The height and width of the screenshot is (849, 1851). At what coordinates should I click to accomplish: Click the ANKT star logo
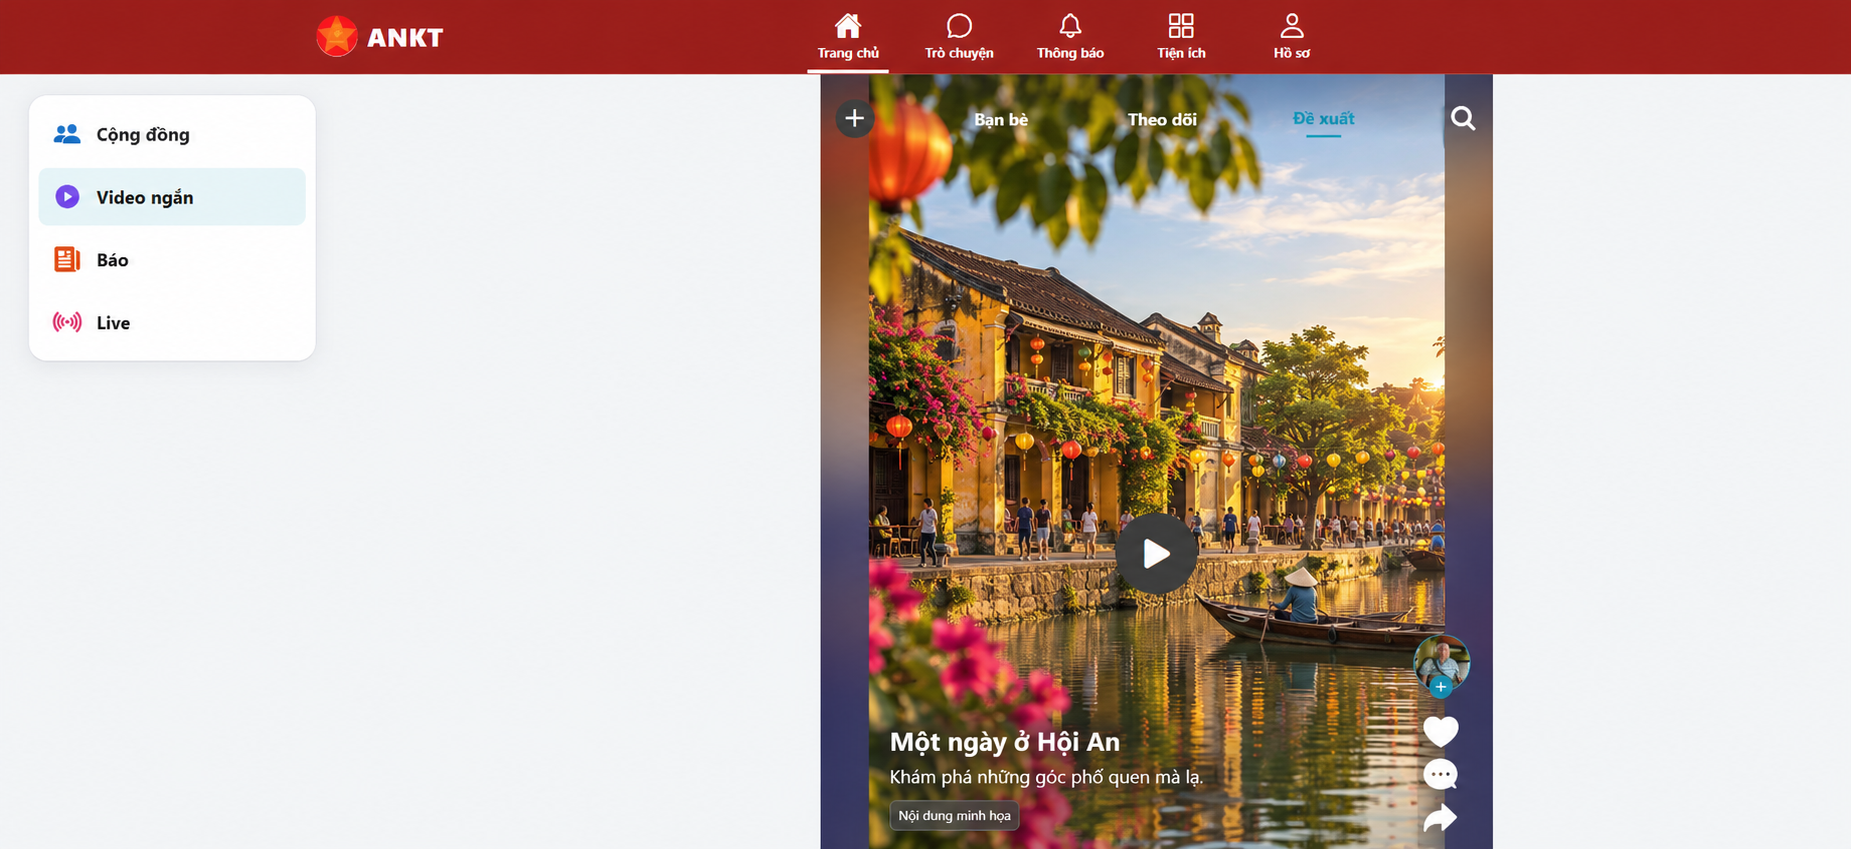pos(337,37)
